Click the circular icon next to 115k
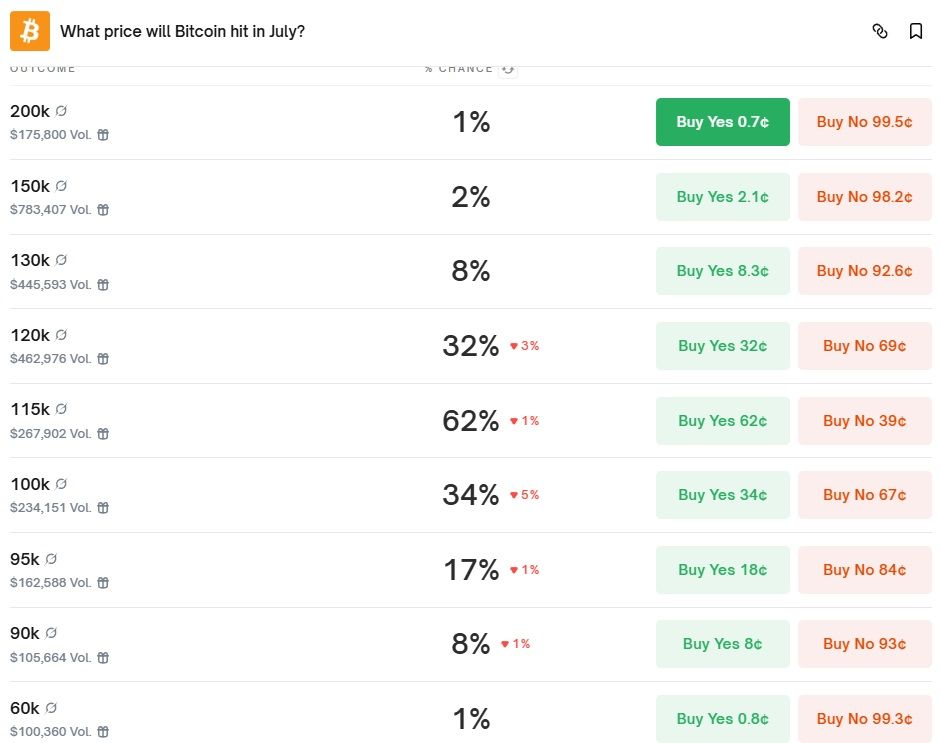This screenshot has height=743, width=940. click(61, 408)
